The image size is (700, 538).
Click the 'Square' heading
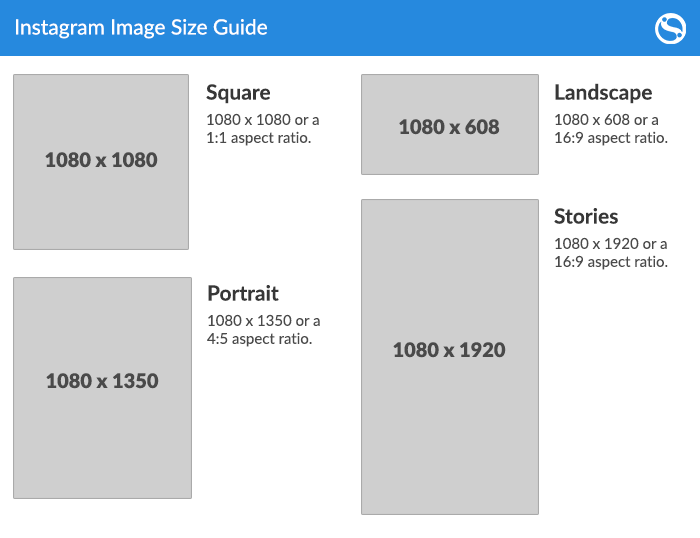pos(238,93)
